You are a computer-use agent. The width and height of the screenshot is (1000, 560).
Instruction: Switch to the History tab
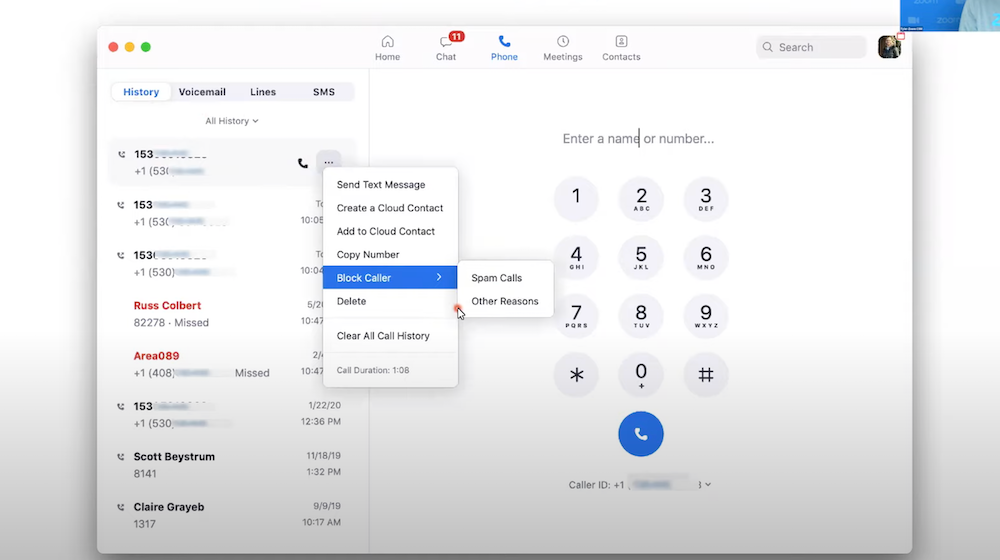click(141, 92)
